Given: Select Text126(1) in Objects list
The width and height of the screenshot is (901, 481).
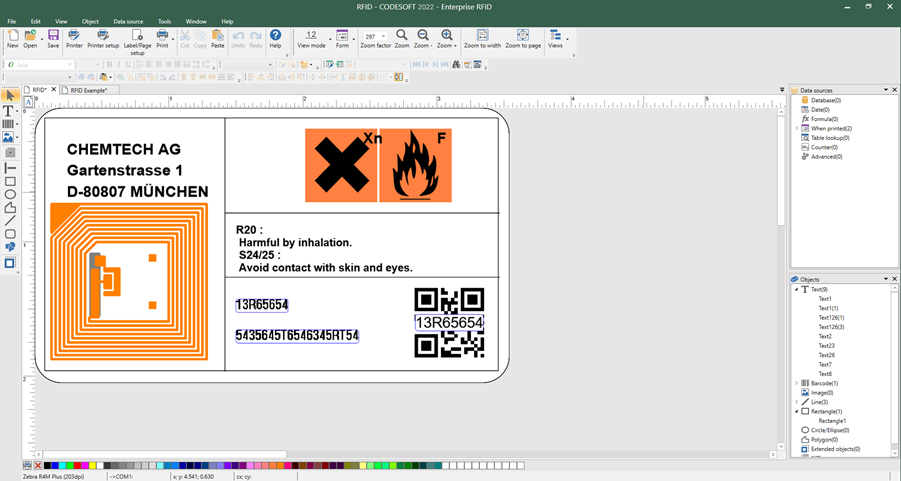Looking at the screenshot, I should pyautogui.click(x=831, y=318).
